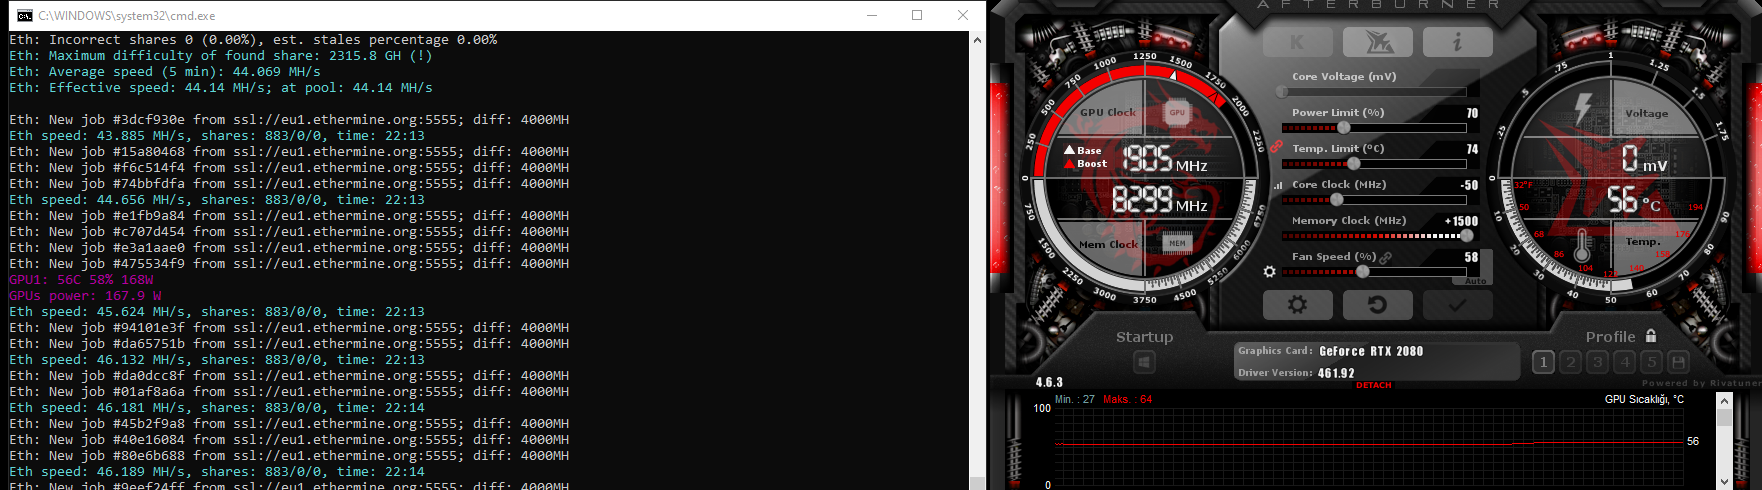The width and height of the screenshot is (1762, 490).
Task: Click the Core Clock slider handle
Action: 1337,199
